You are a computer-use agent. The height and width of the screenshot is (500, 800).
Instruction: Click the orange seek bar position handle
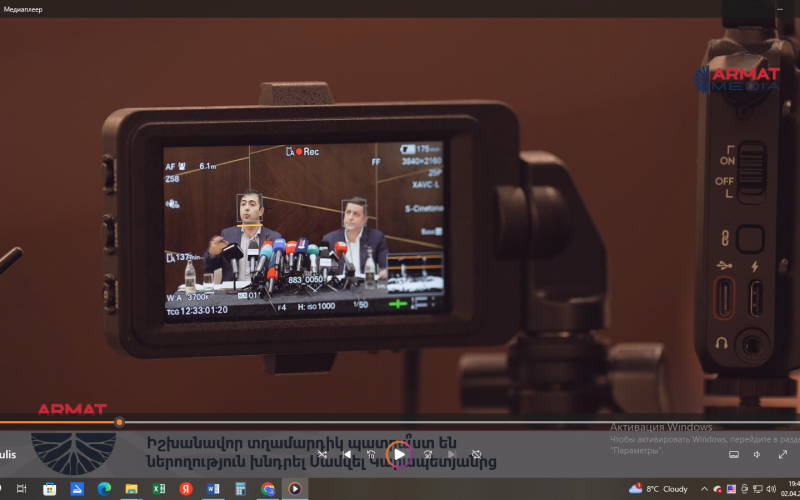(119, 422)
